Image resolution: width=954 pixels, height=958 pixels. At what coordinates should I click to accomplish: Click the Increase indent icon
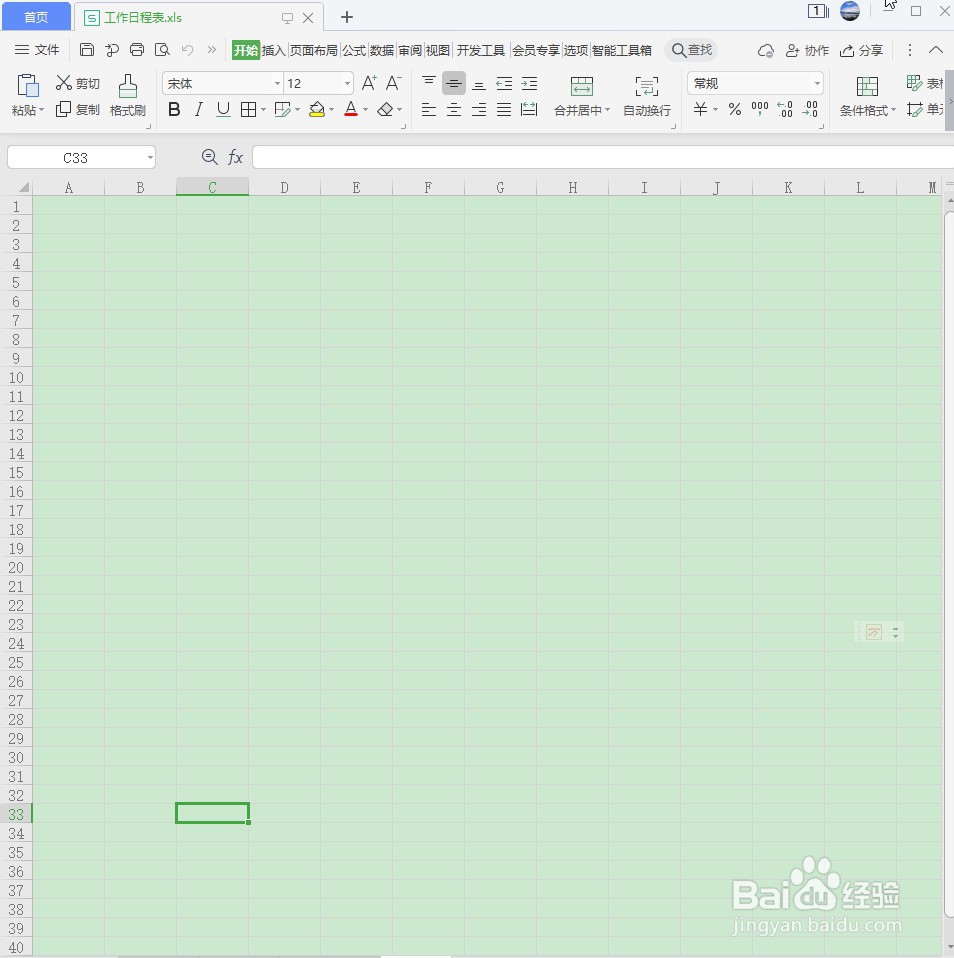(x=529, y=83)
